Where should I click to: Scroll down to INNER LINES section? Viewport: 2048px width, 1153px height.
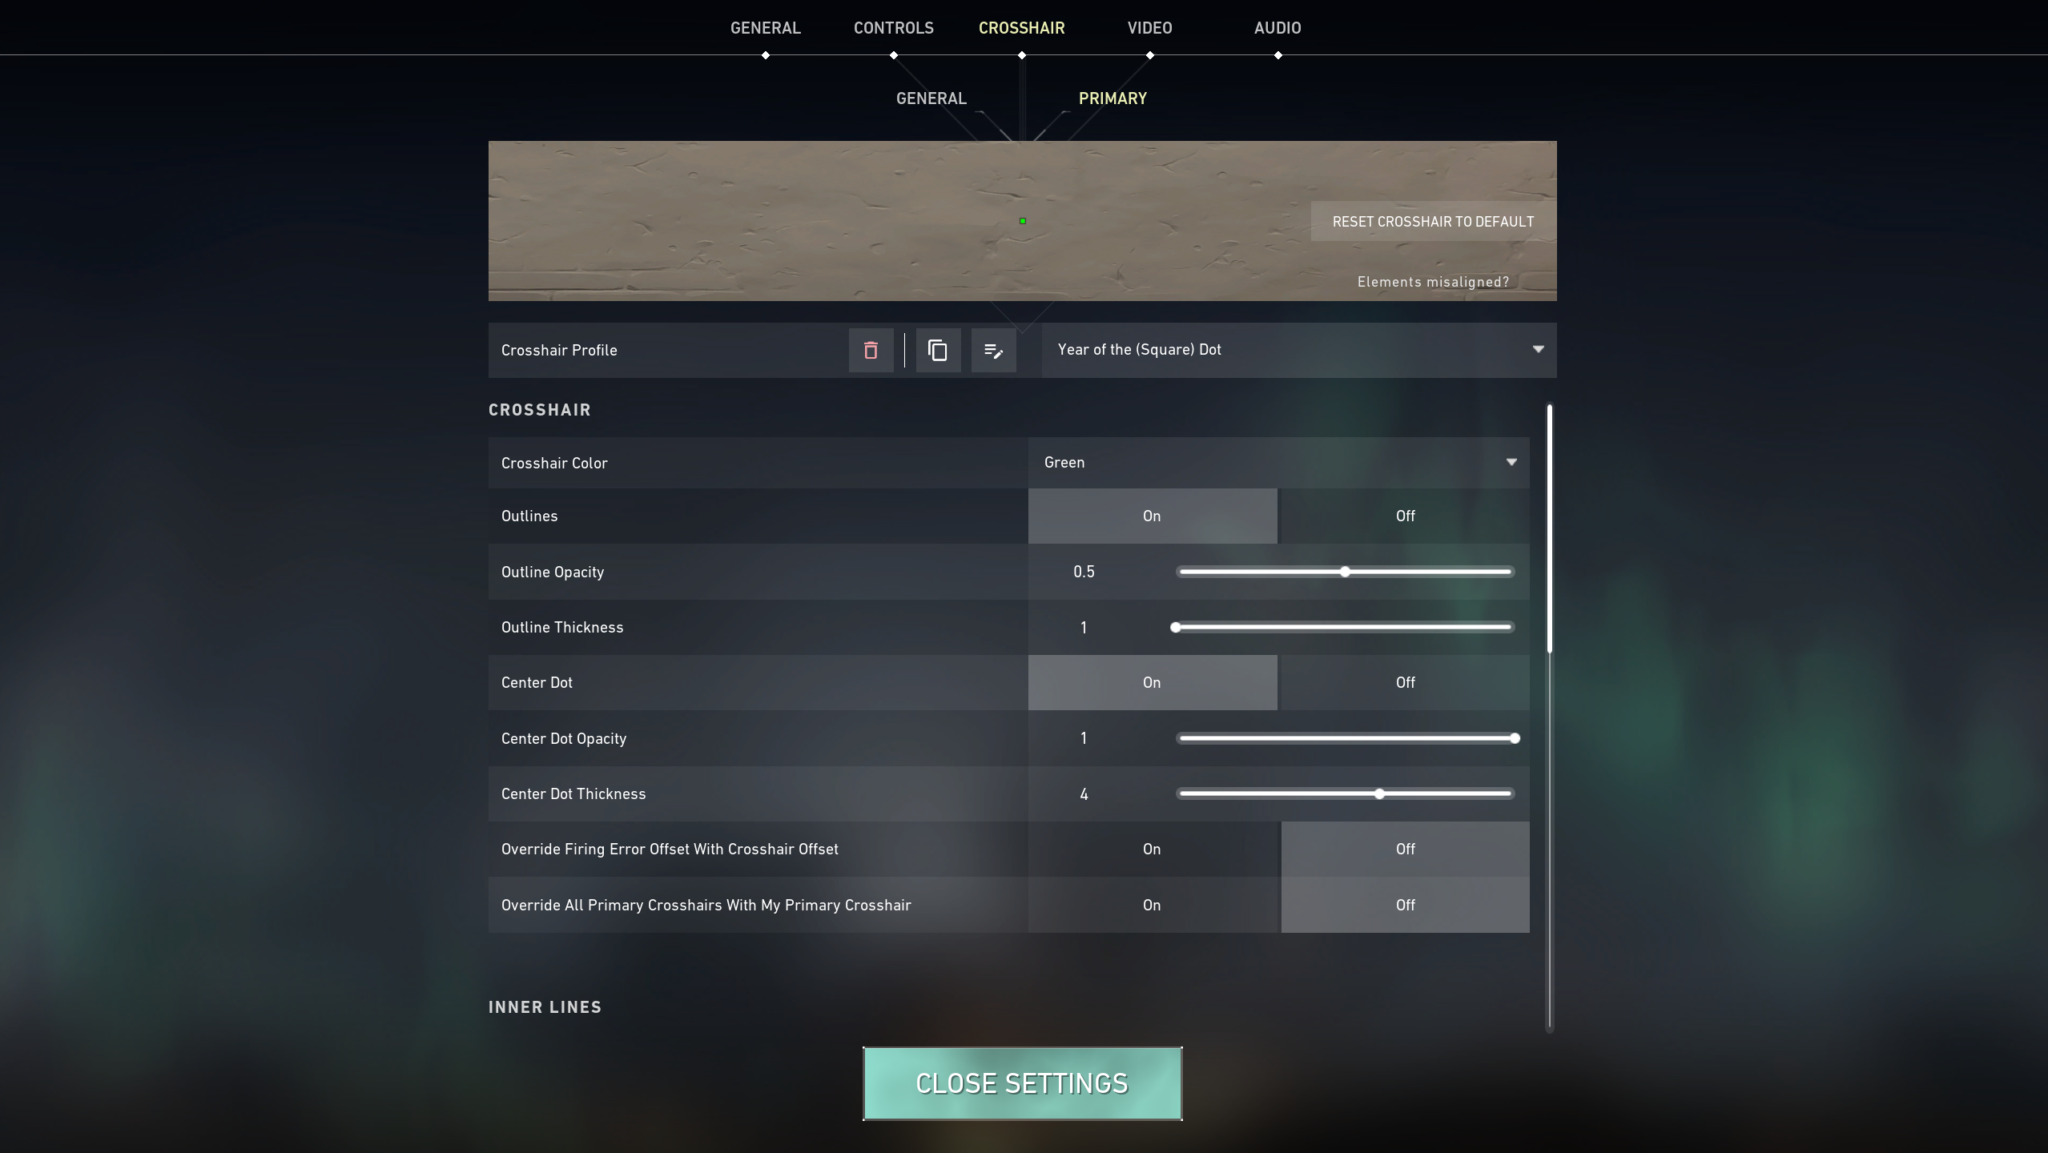pyautogui.click(x=544, y=1007)
